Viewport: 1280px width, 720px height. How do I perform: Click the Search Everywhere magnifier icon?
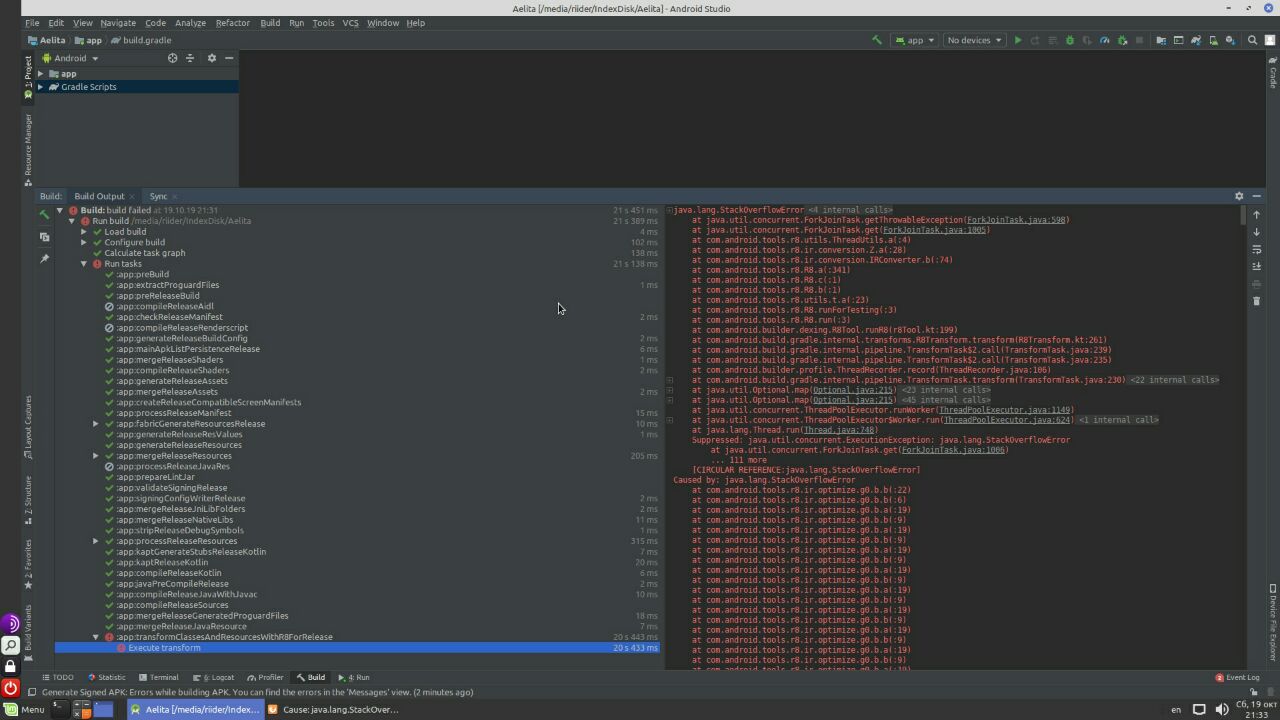coord(1252,40)
